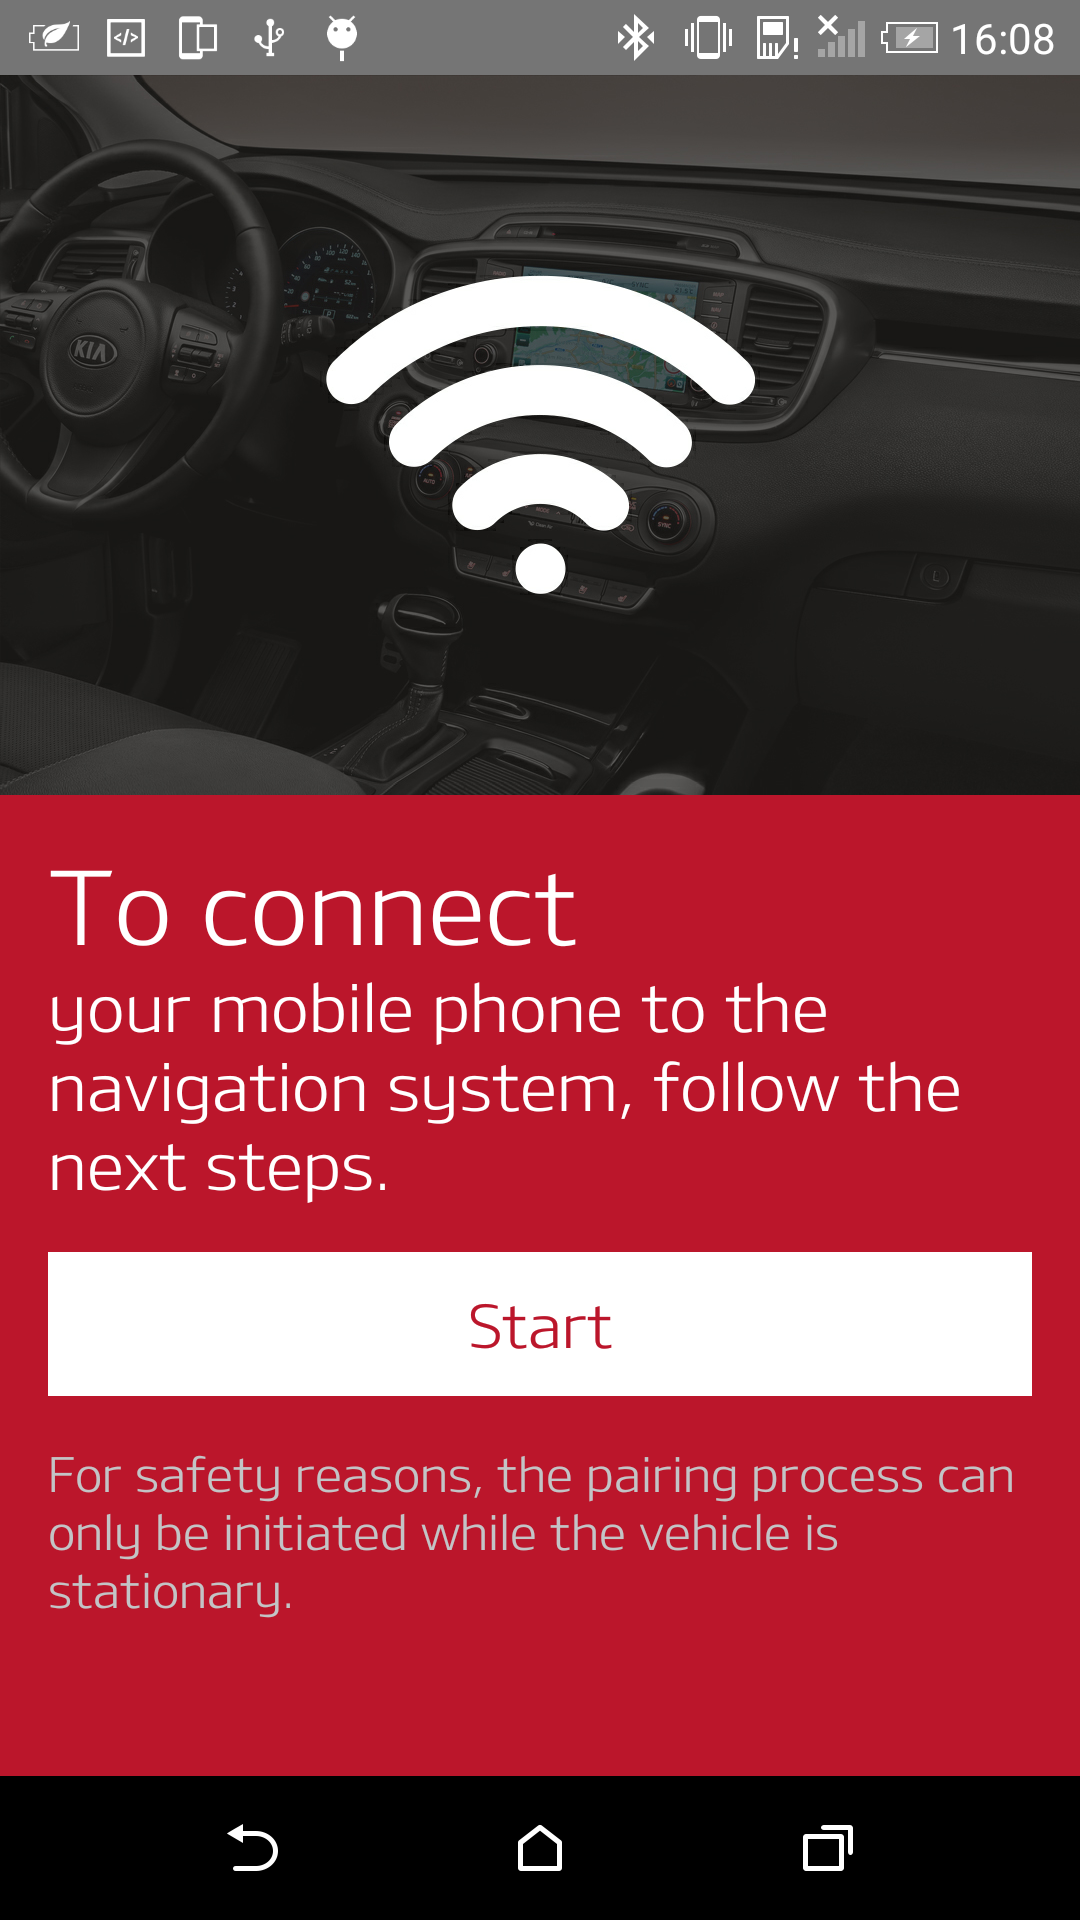1080x1920 pixels.
Task: Tap the Android back navigation button
Action: click(253, 1848)
